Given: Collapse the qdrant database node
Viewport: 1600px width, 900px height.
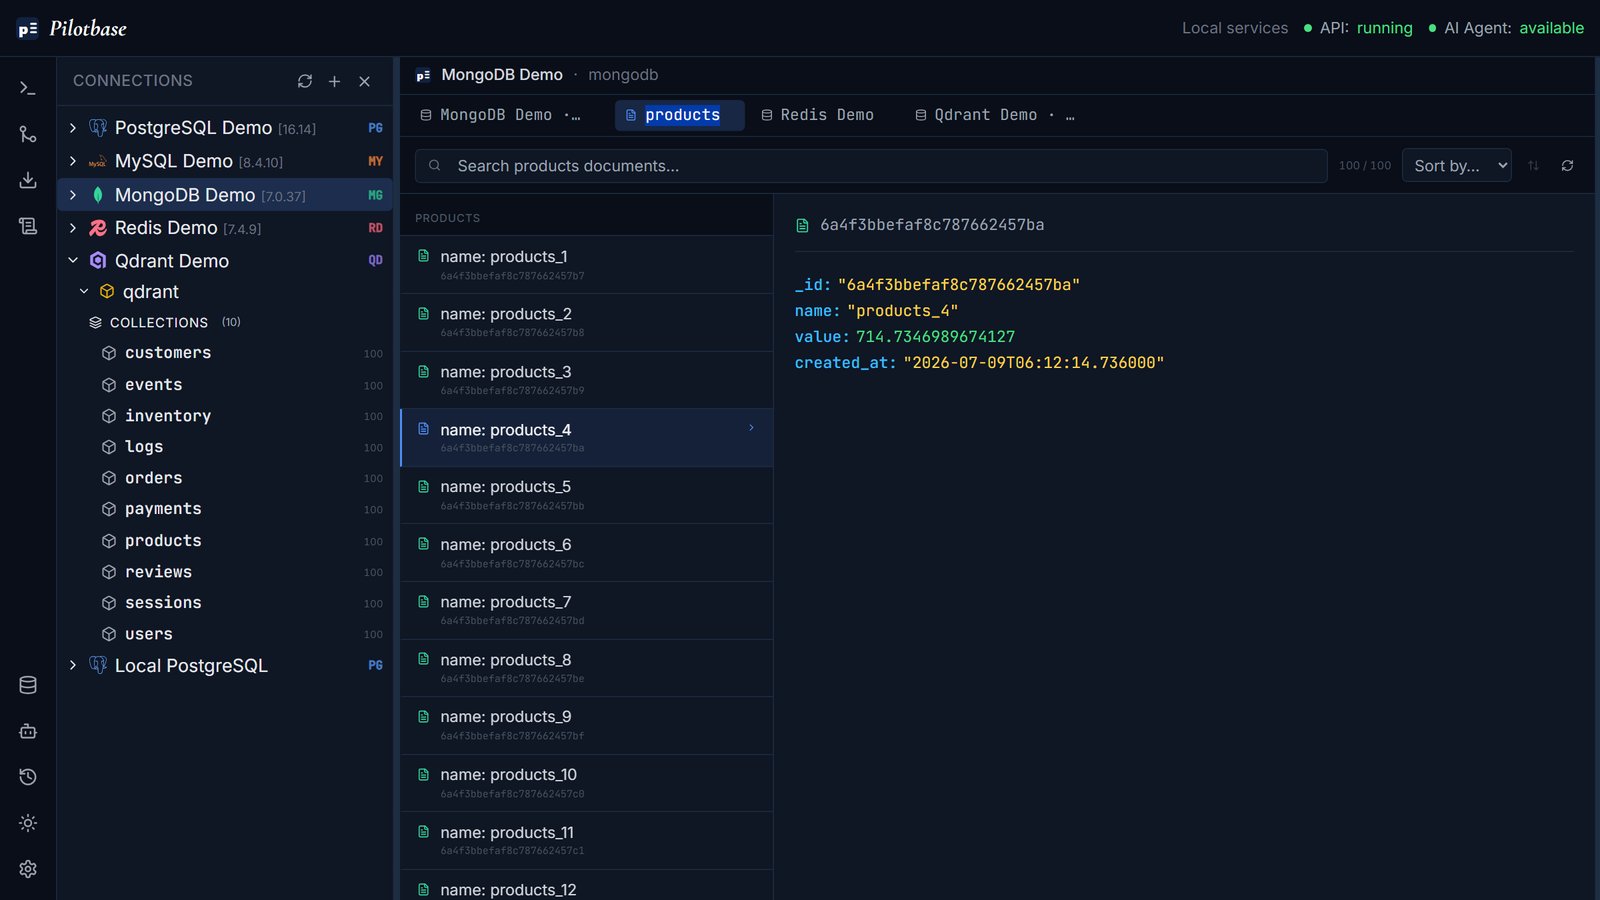Looking at the screenshot, I should point(84,292).
